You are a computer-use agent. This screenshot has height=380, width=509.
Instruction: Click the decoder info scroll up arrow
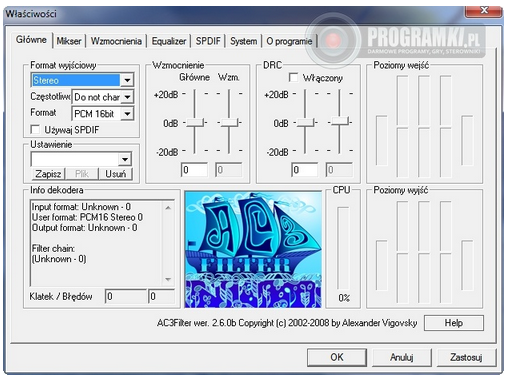[x=168, y=208]
